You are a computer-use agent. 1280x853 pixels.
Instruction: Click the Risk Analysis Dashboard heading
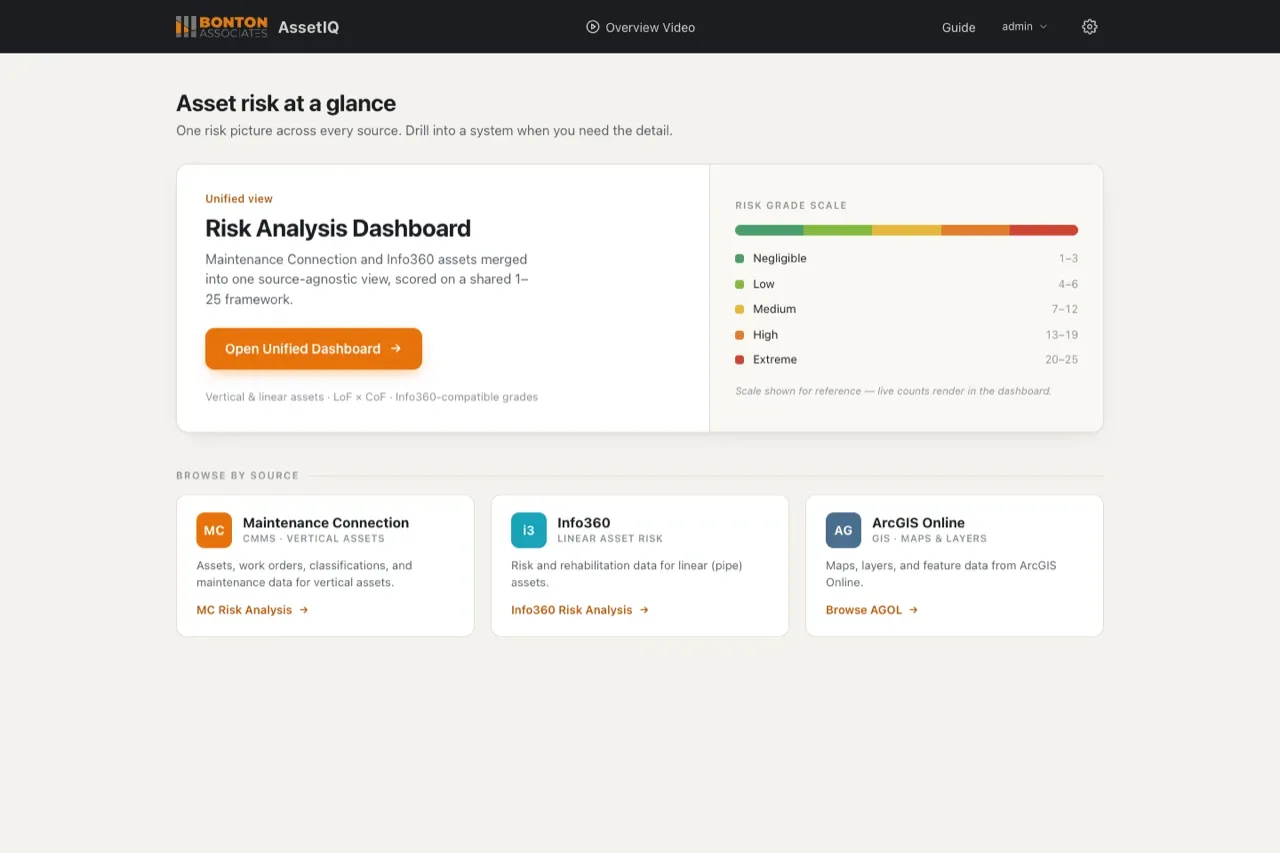[338, 228]
